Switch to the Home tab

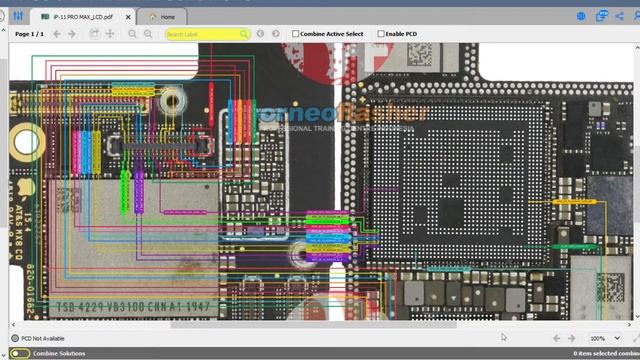[x=162, y=17]
